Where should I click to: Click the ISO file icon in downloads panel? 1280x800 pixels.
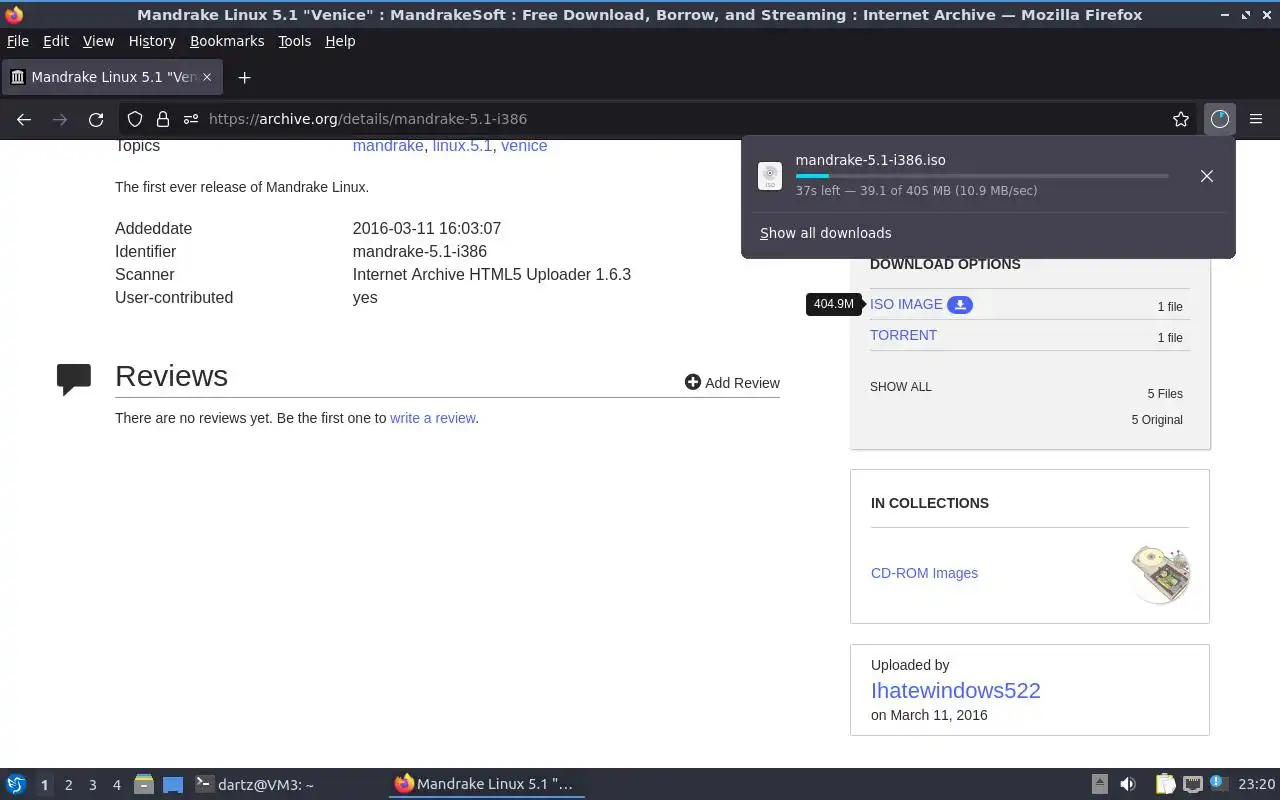770,176
